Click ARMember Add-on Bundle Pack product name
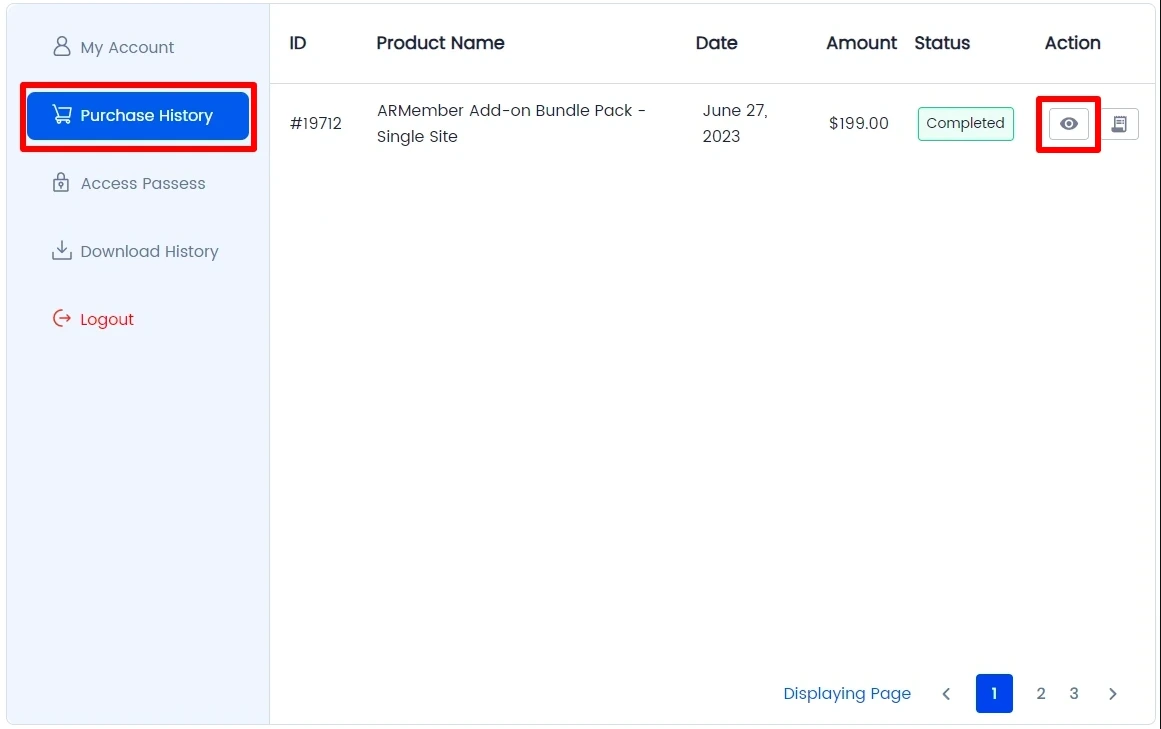 (511, 123)
